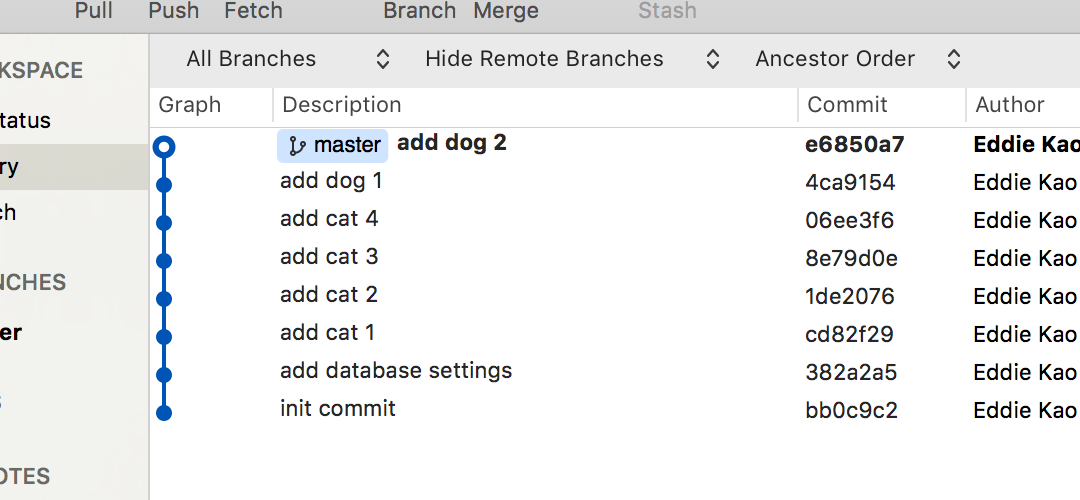Image resolution: width=1080 pixels, height=500 pixels.
Task: Click Fetch in the toolbar
Action: click(253, 11)
